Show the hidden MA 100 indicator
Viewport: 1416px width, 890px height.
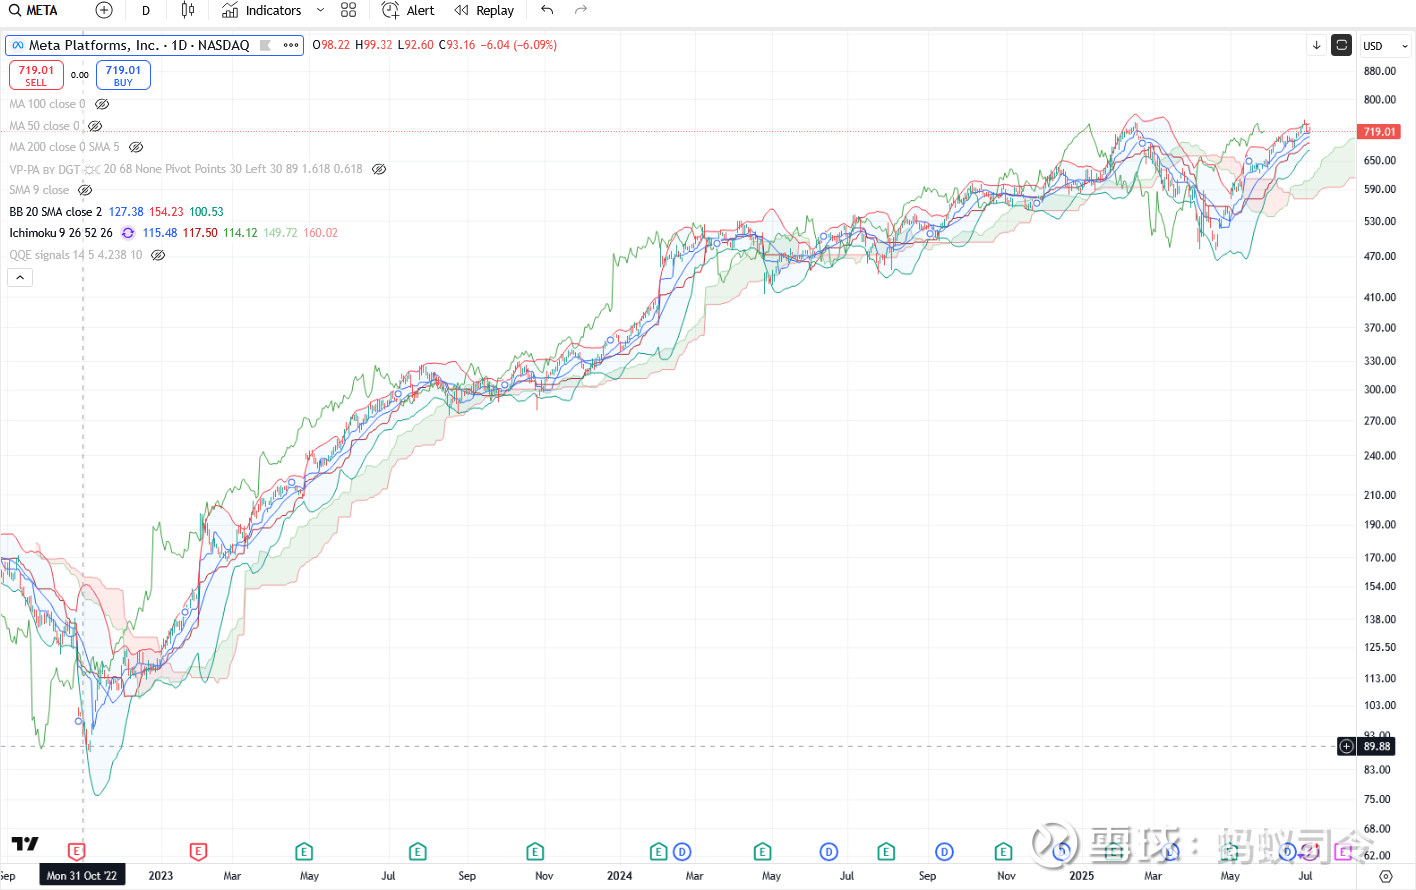(101, 104)
